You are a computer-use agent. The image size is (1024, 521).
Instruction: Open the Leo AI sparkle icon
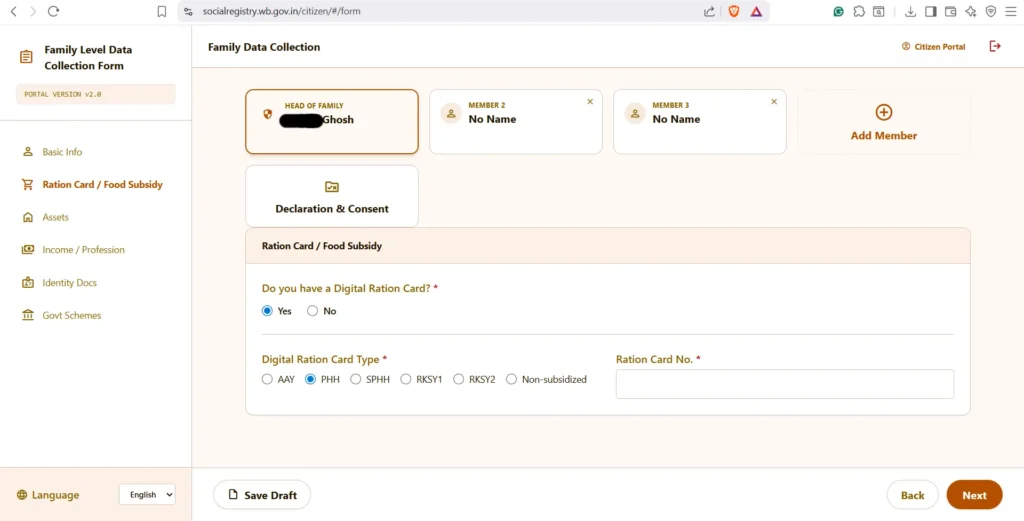[971, 11]
